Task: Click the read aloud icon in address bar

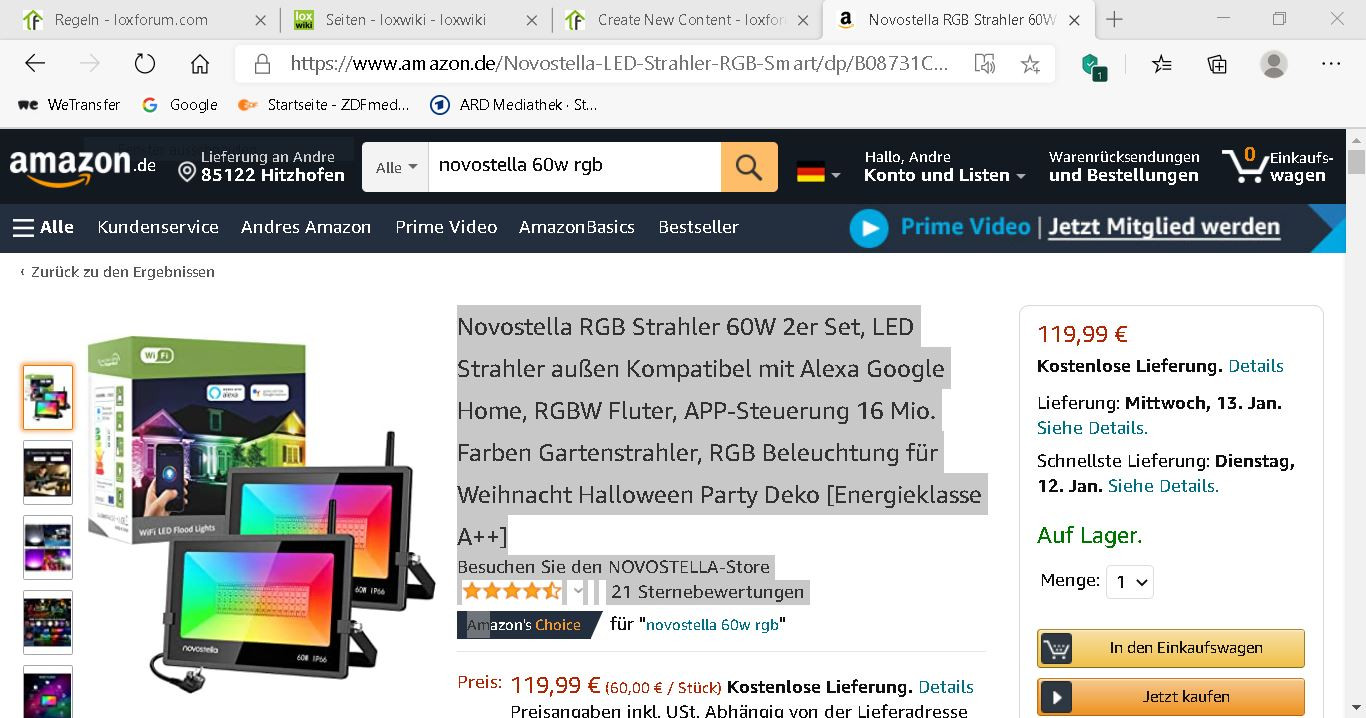Action: 985,64
